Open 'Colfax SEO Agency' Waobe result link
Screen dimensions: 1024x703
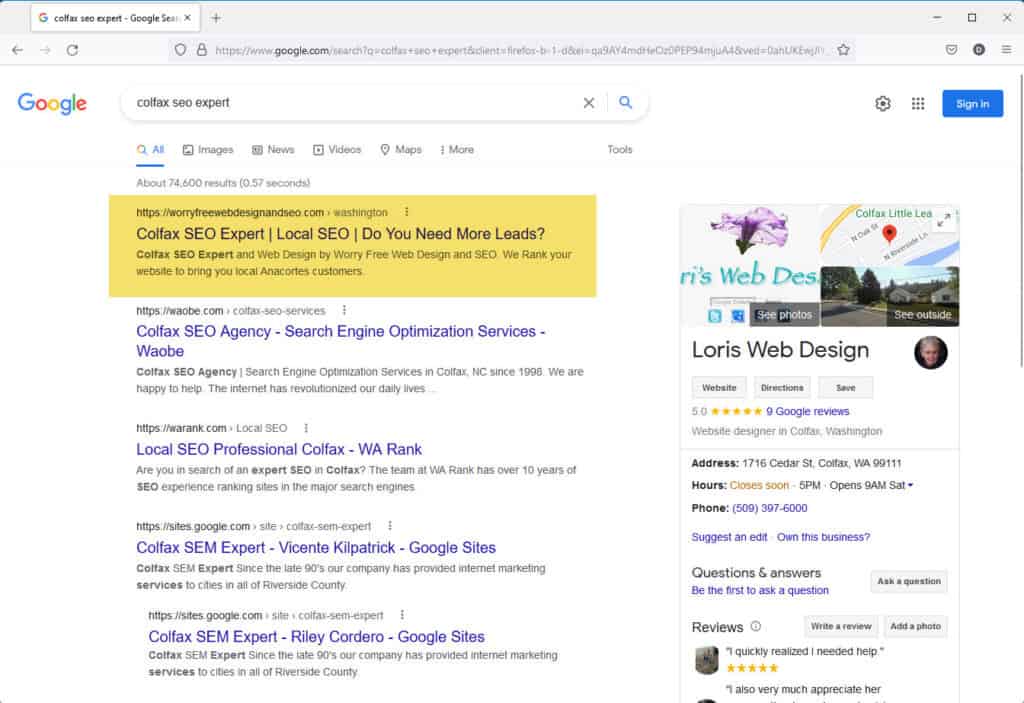pos(340,341)
